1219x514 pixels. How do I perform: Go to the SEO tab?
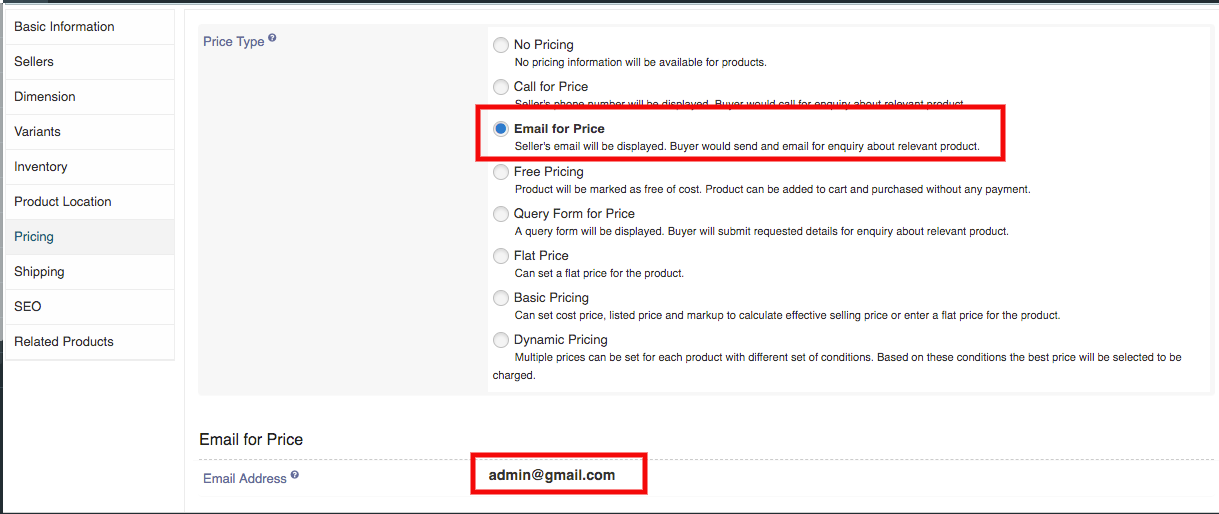[x=28, y=307]
